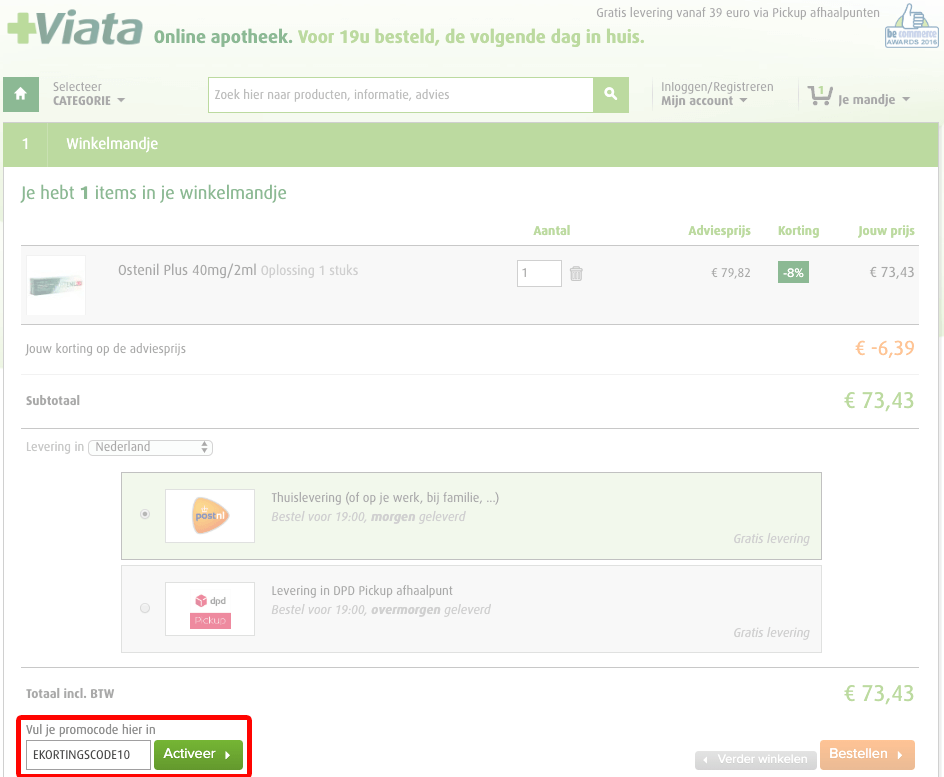
Task: Click the promocode input field
Action: click(x=88, y=755)
